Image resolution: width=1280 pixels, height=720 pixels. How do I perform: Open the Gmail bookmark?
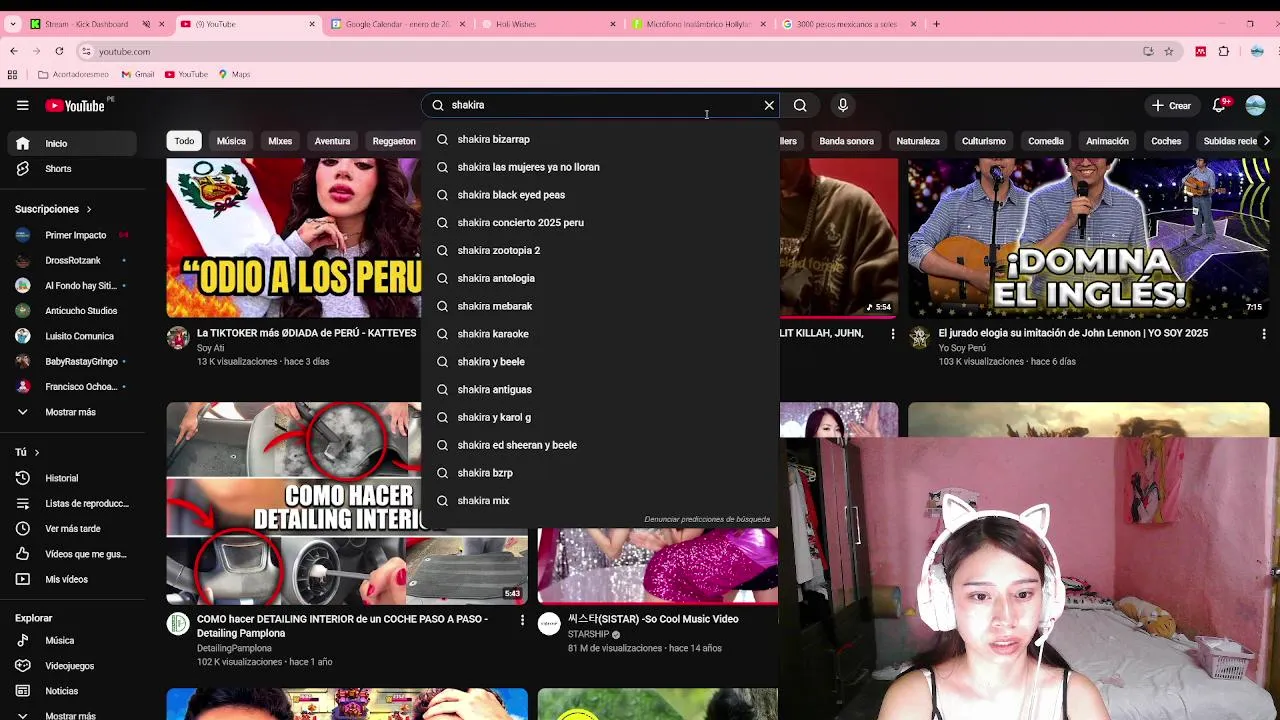click(x=138, y=74)
